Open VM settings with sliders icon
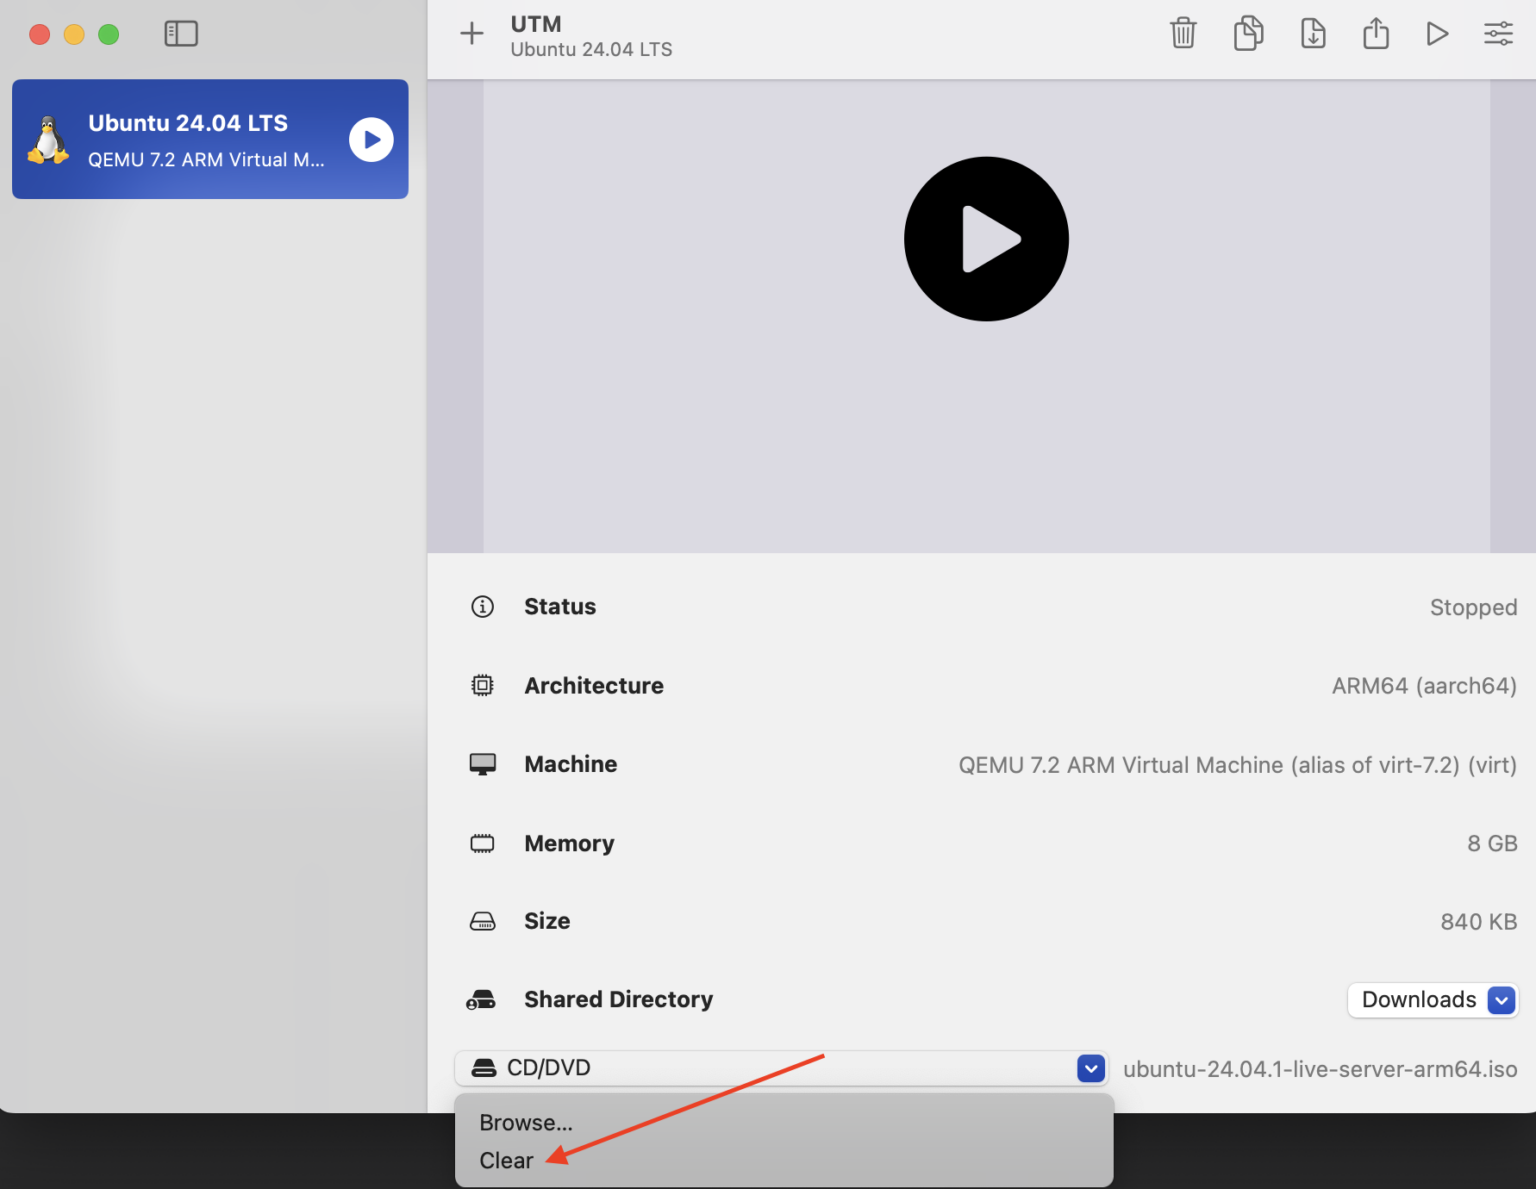The width and height of the screenshot is (1536, 1189). [x=1498, y=33]
